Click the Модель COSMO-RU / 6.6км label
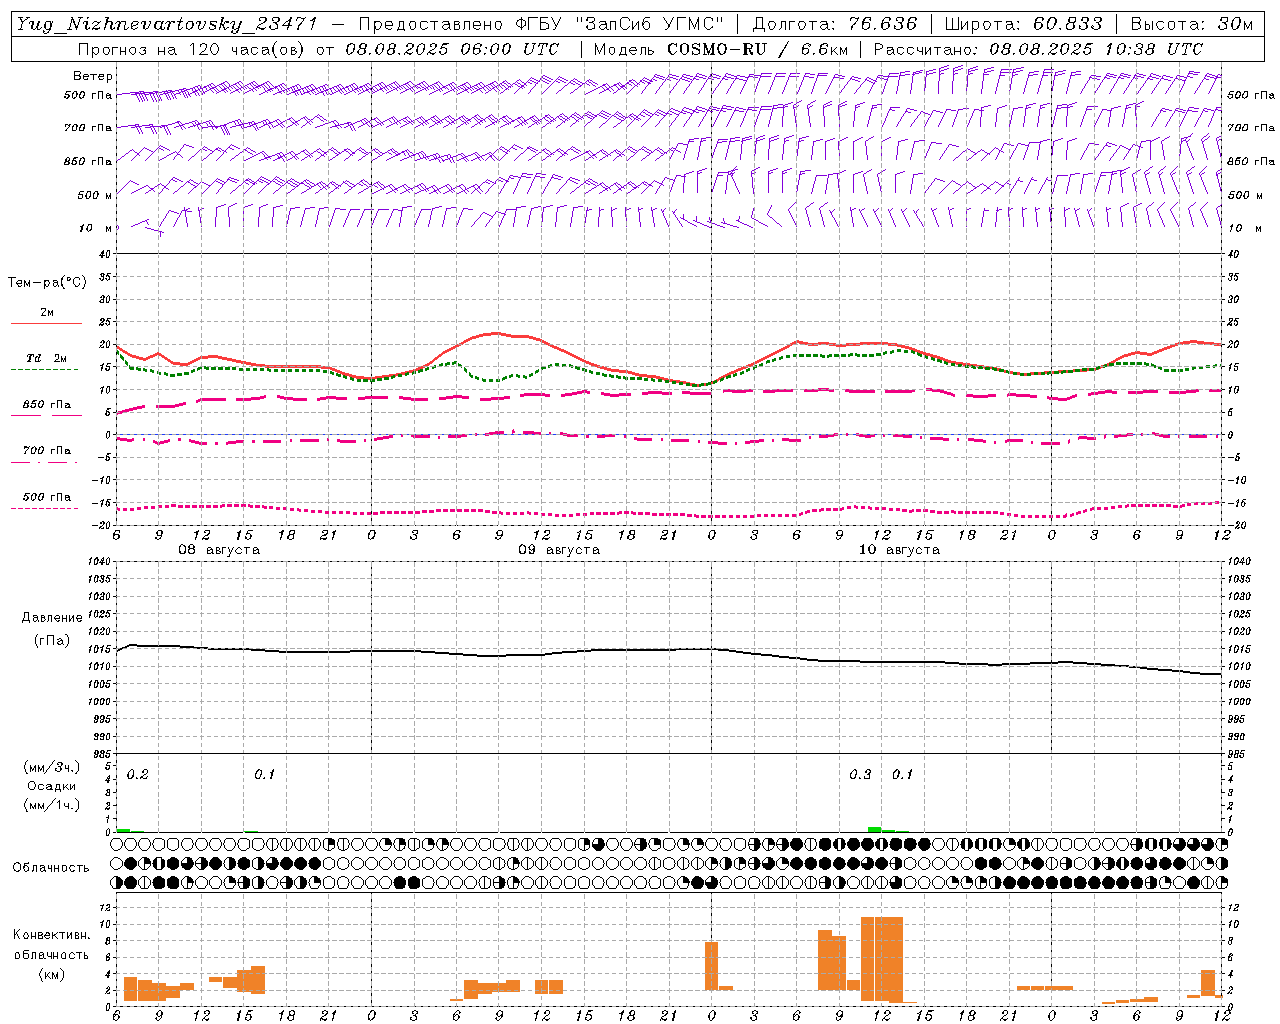 pyautogui.click(x=720, y=49)
